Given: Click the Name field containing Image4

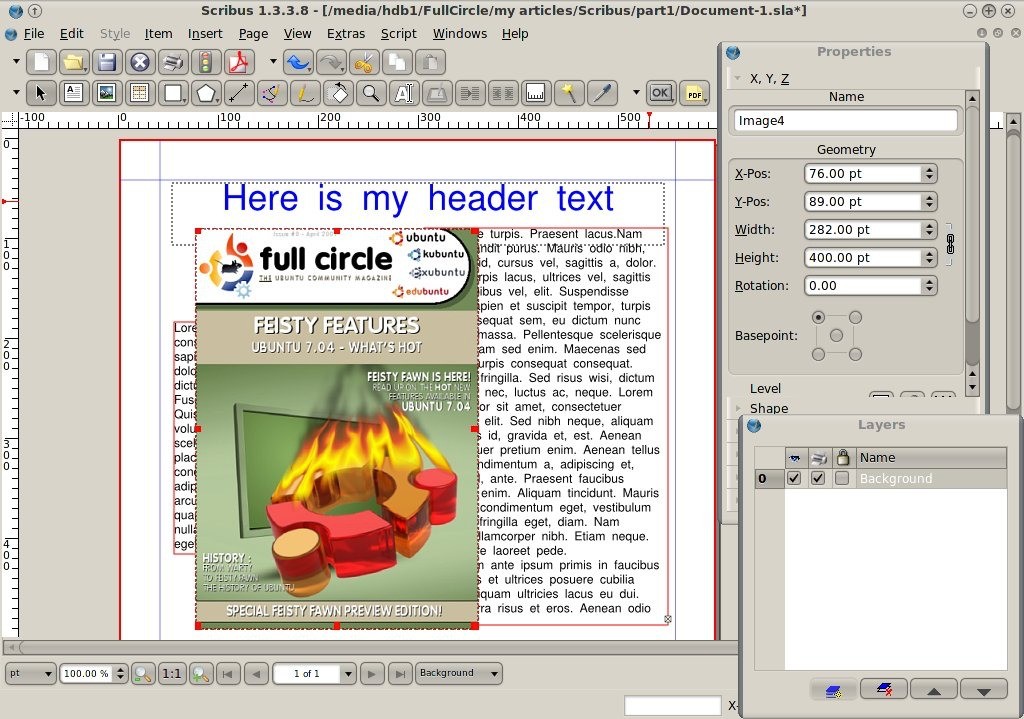Looking at the screenshot, I should coord(846,121).
